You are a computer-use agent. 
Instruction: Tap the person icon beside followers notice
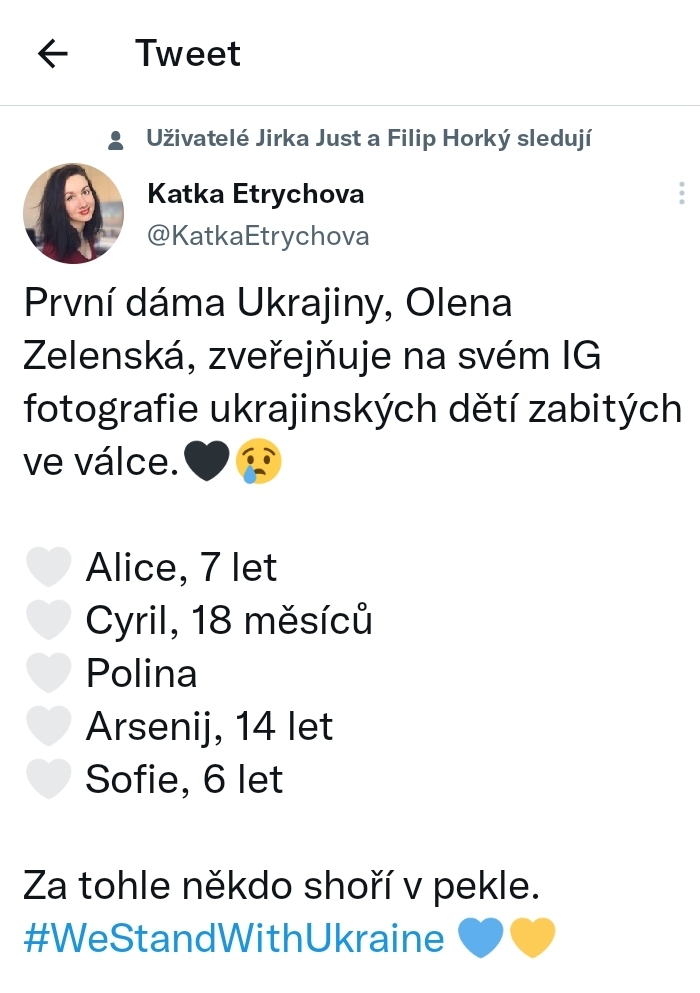point(116,138)
